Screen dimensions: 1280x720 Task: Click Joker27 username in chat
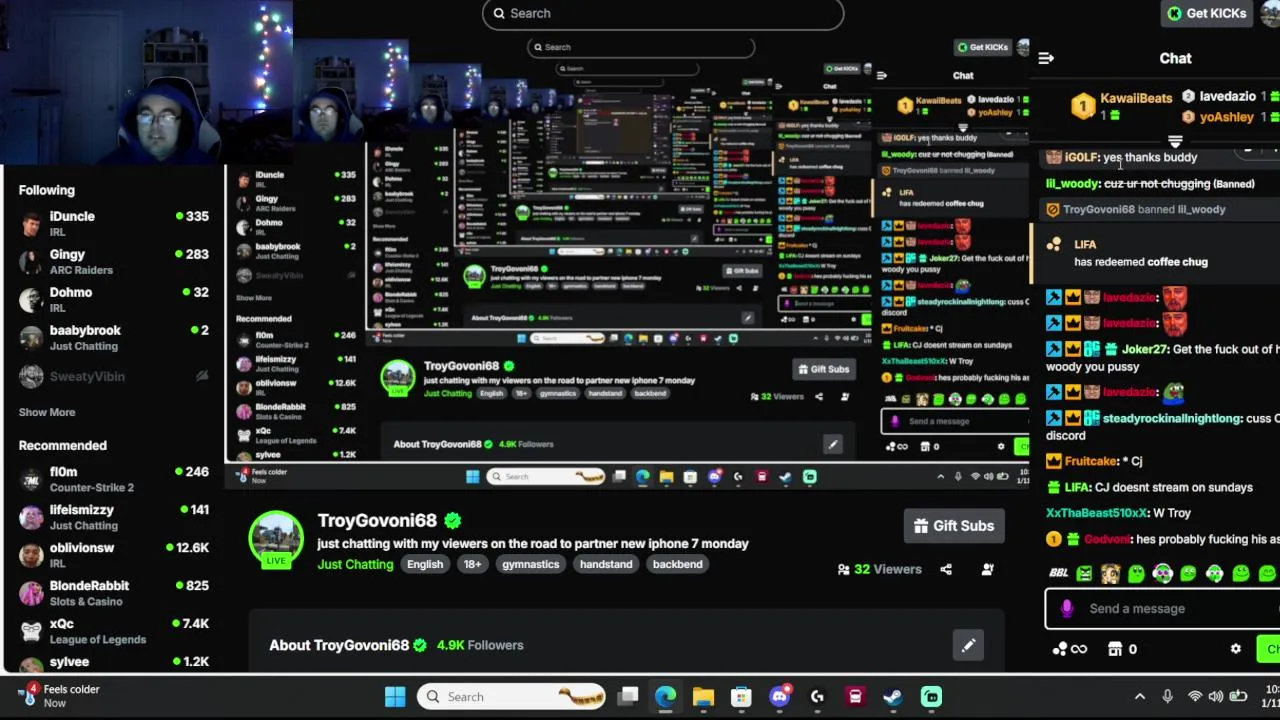(1144, 349)
